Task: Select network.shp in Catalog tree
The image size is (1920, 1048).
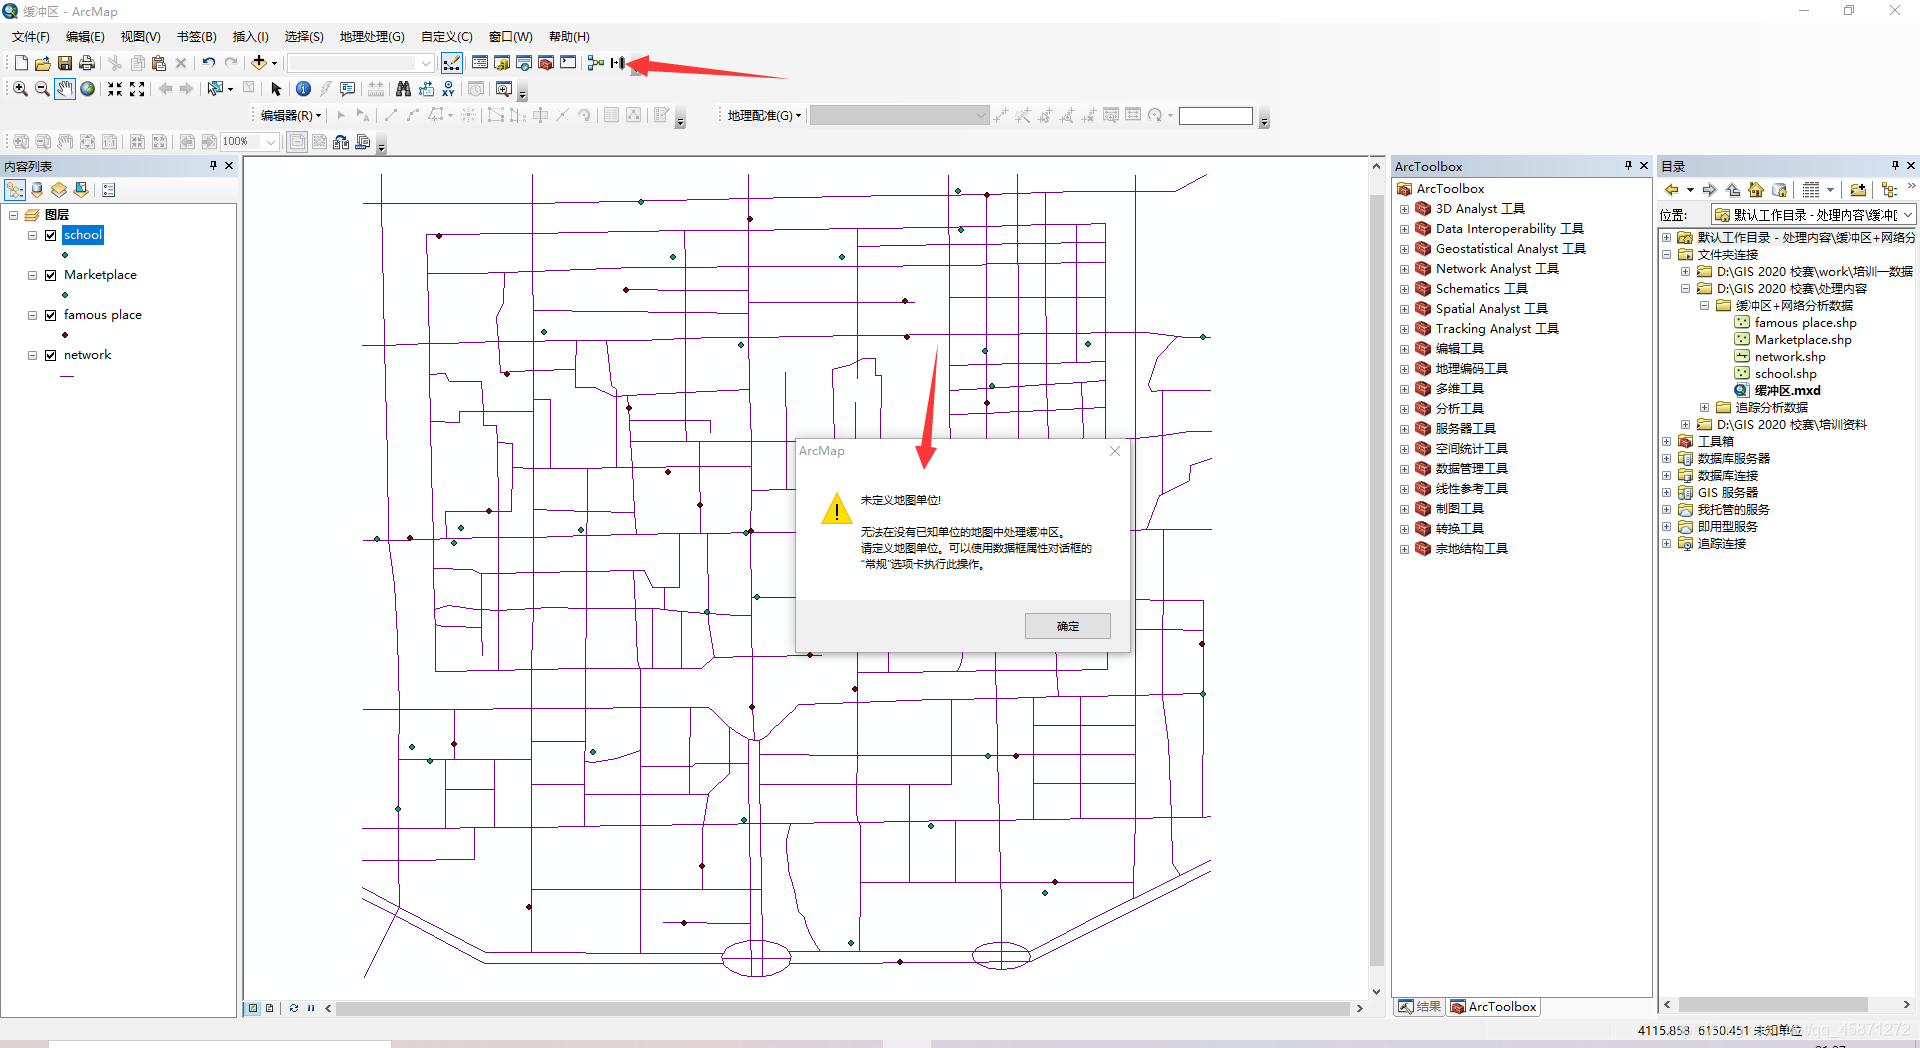Action: click(x=1789, y=357)
